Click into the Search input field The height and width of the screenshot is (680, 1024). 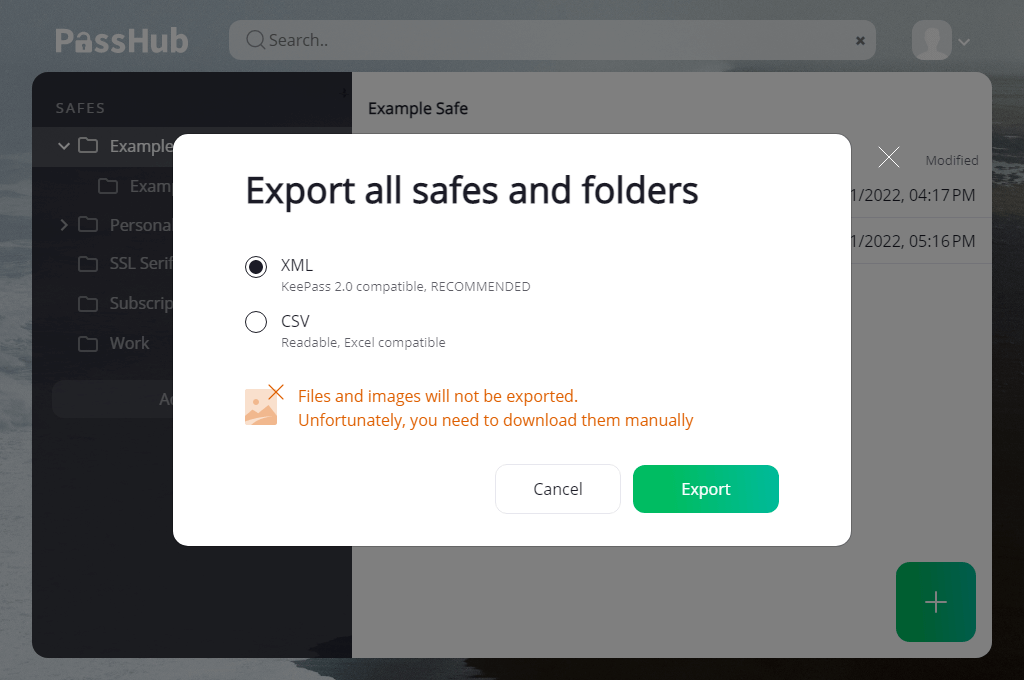[552, 40]
